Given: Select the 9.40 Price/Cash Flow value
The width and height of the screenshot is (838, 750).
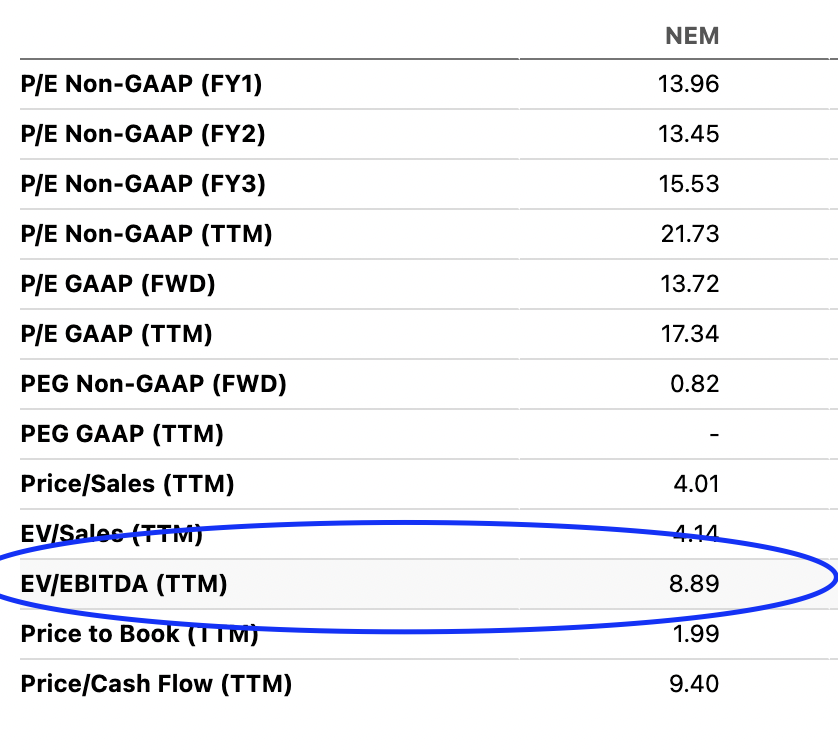Looking at the screenshot, I should [x=695, y=684].
